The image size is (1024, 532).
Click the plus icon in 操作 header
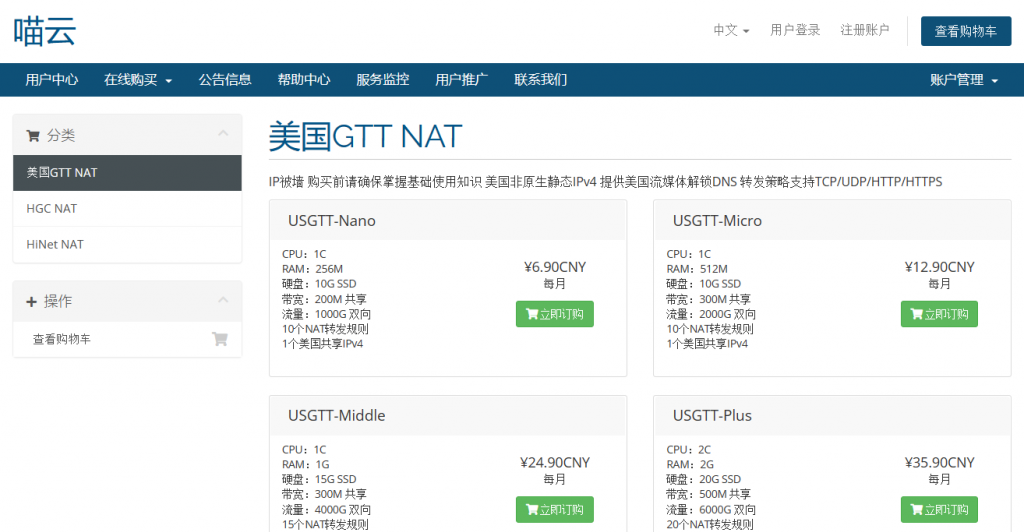coord(32,301)
